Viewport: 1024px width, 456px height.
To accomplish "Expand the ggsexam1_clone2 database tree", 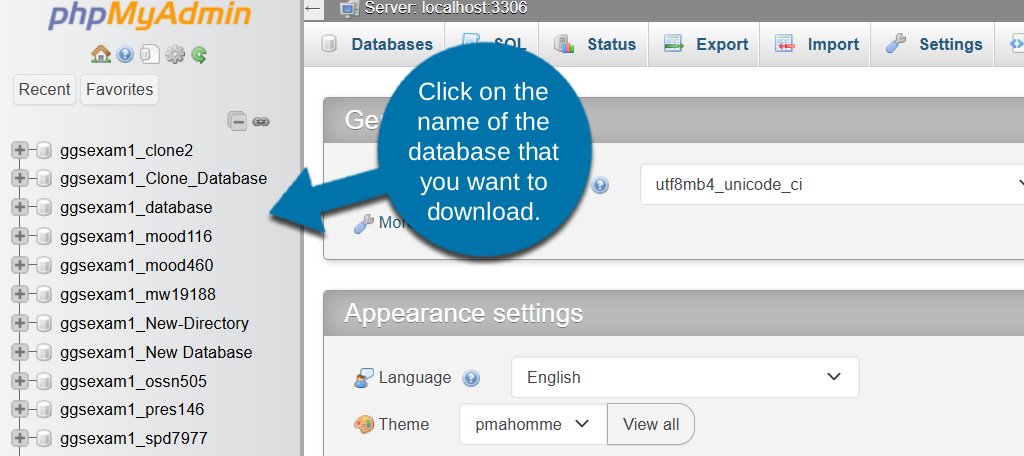I will click(18, 150).
